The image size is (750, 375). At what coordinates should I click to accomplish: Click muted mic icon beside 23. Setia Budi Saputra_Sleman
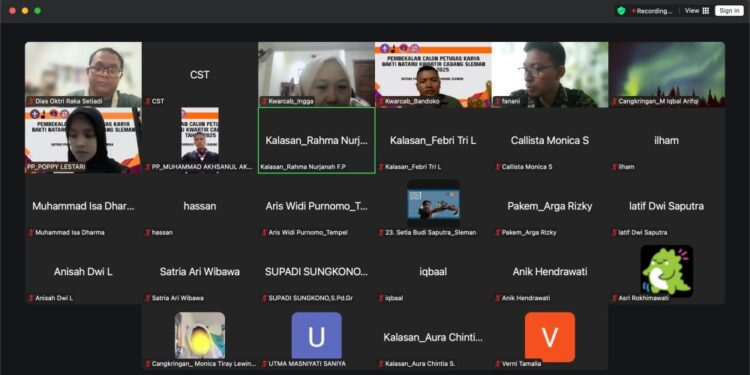(381, 232)
